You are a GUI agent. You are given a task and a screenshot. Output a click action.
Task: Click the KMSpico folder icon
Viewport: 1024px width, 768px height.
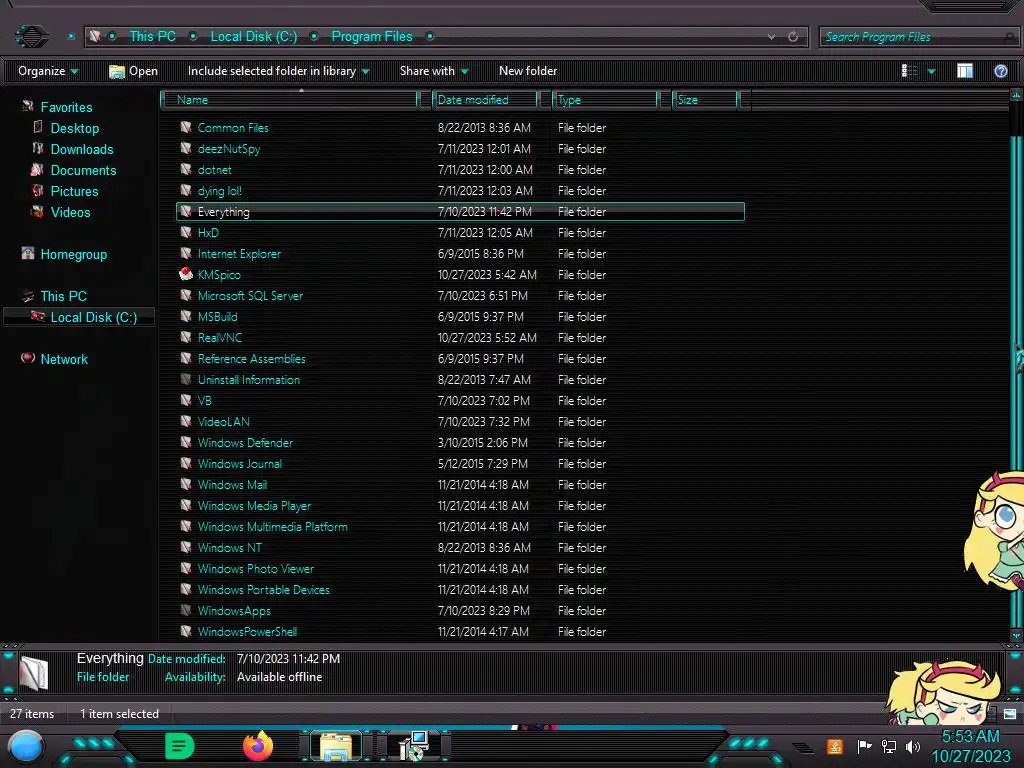(185, 274)
